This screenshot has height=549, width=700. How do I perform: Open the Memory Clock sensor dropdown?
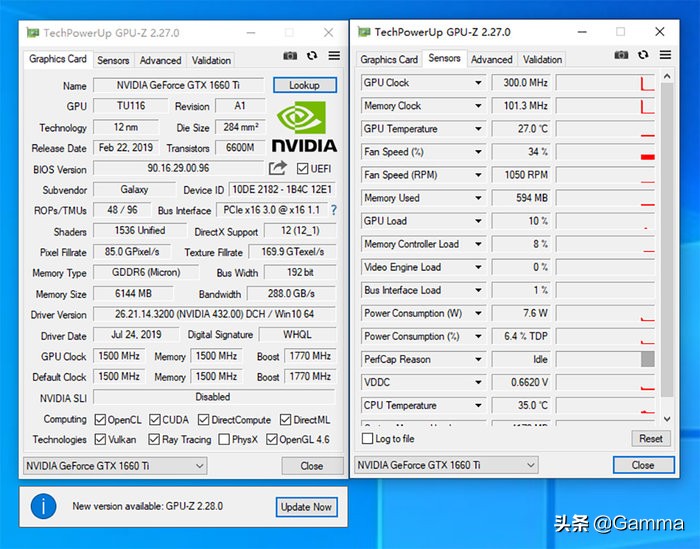[x=478, y=106]
